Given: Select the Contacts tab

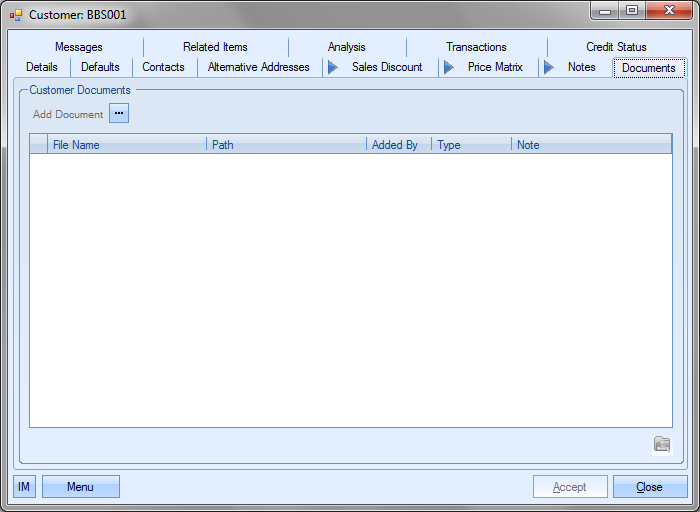Looking at the screenshot, I should click(163, 68).
